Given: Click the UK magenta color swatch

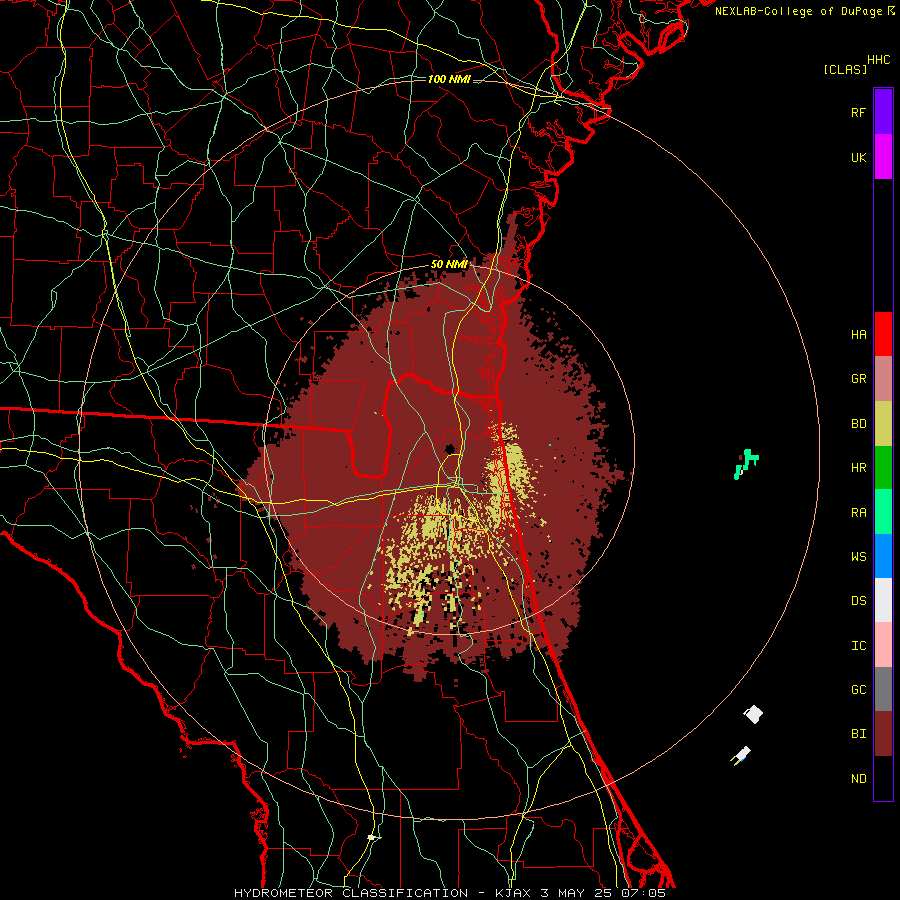Looking at the screenshot, I should 883,157.
